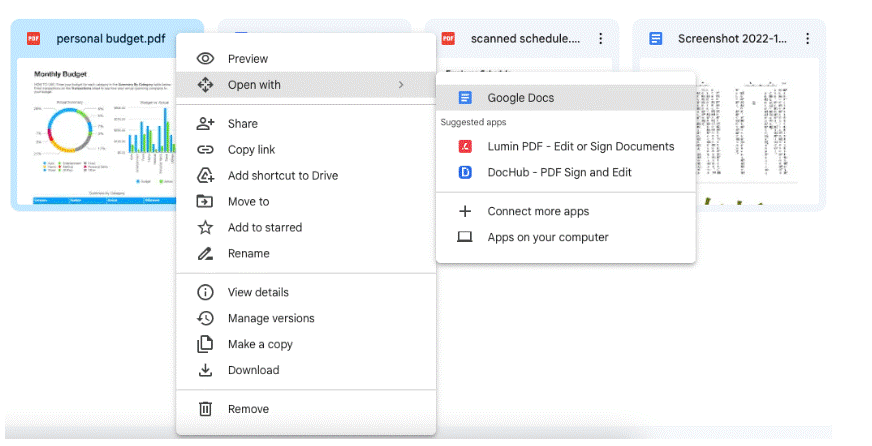Click the plus icon for Connect more apps
This screenshot has width=872, height=446.
point(465,211)
